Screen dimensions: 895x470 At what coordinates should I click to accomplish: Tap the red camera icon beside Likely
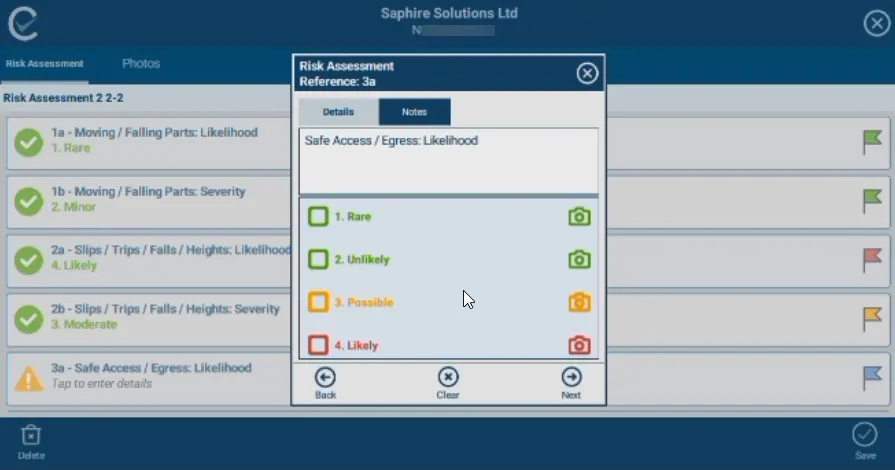(x=579, y=345)
